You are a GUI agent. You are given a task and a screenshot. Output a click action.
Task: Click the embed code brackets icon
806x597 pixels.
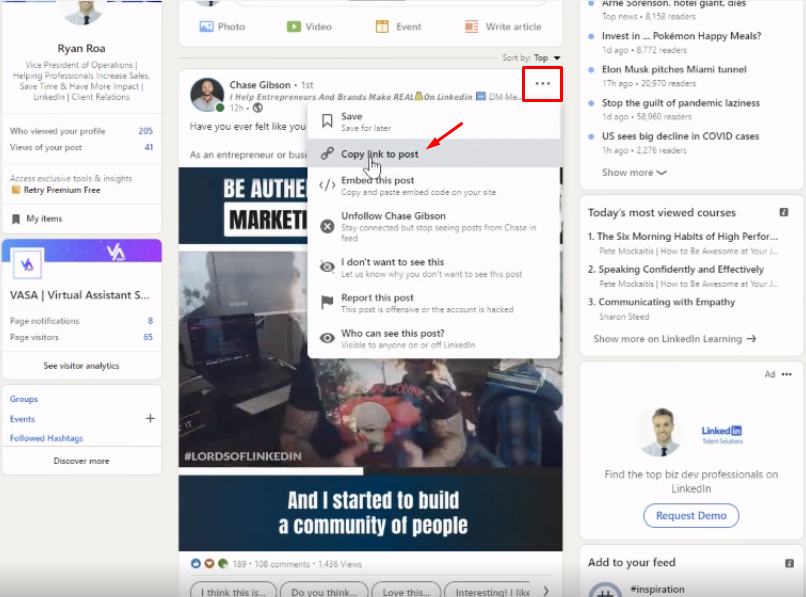pyautogui.click(x=327, y=185)
